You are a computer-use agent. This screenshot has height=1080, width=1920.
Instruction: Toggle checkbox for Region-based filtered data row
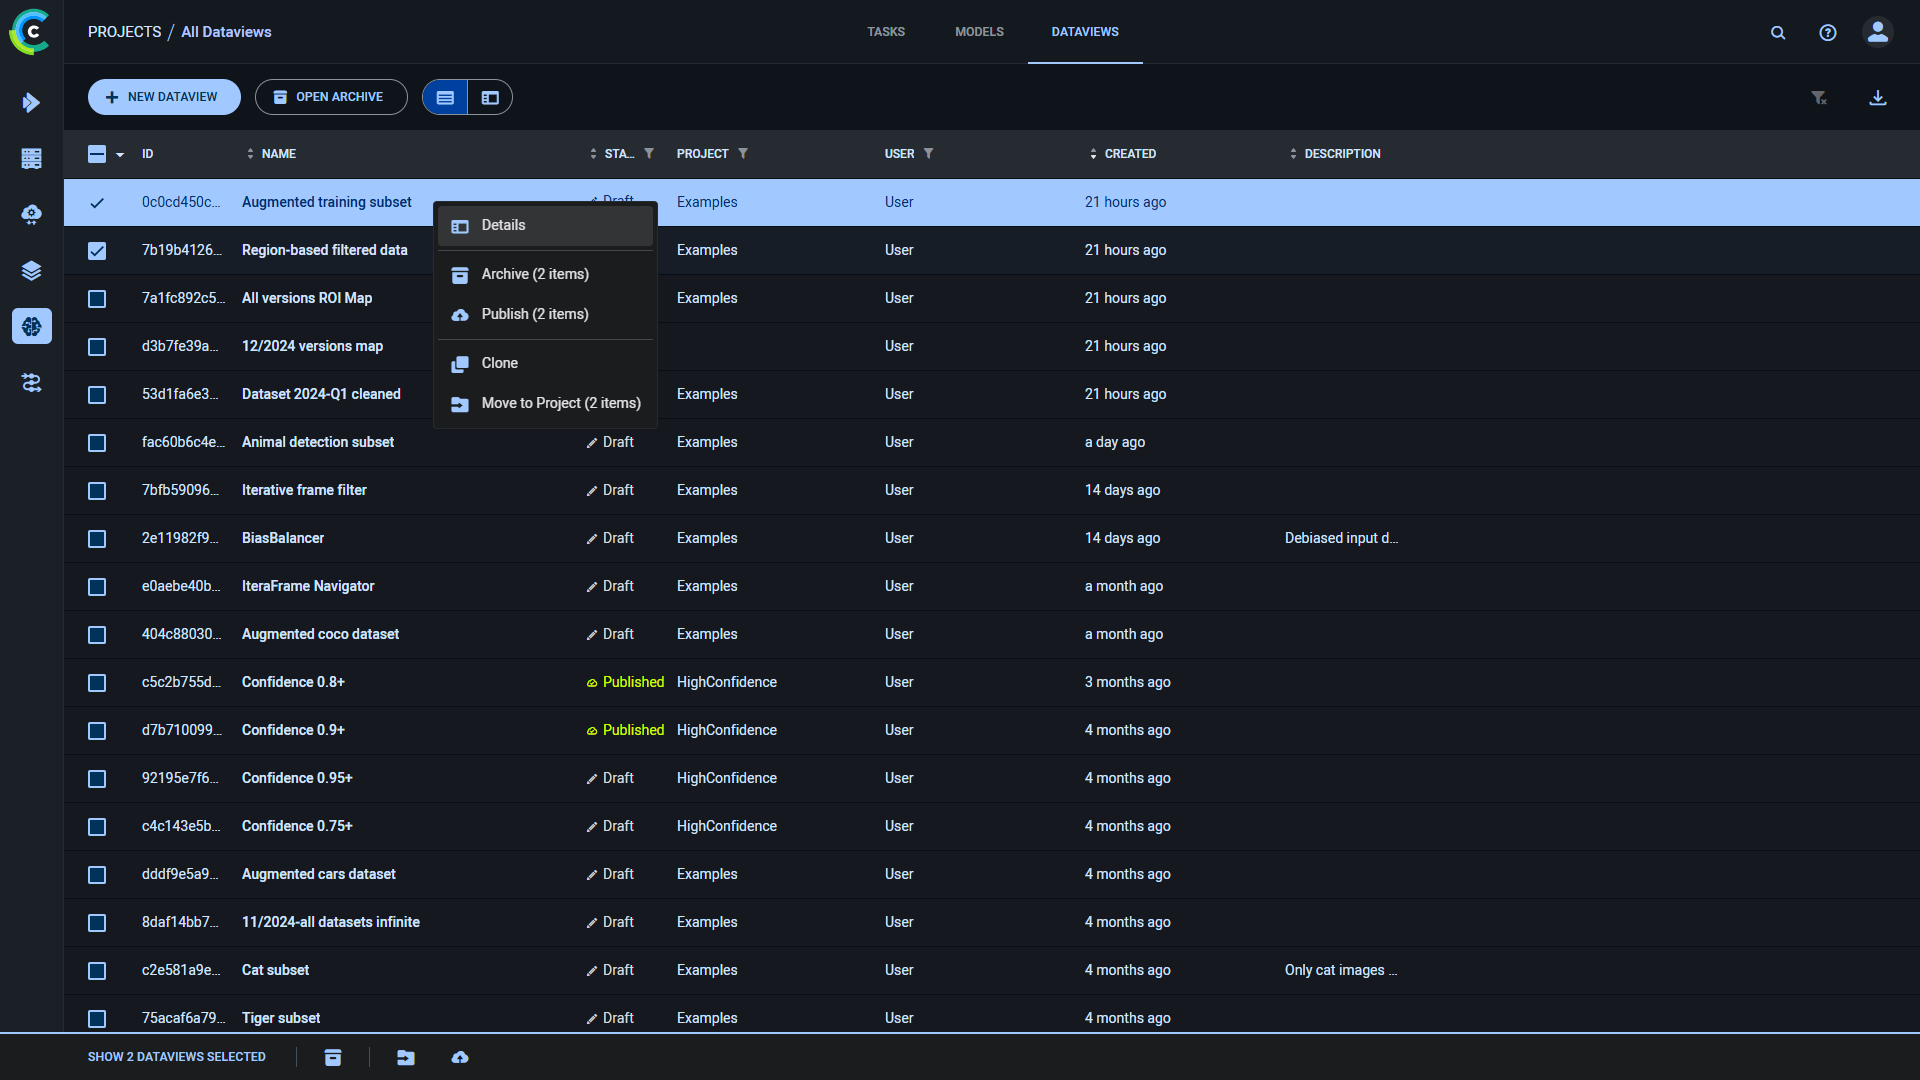98,251
